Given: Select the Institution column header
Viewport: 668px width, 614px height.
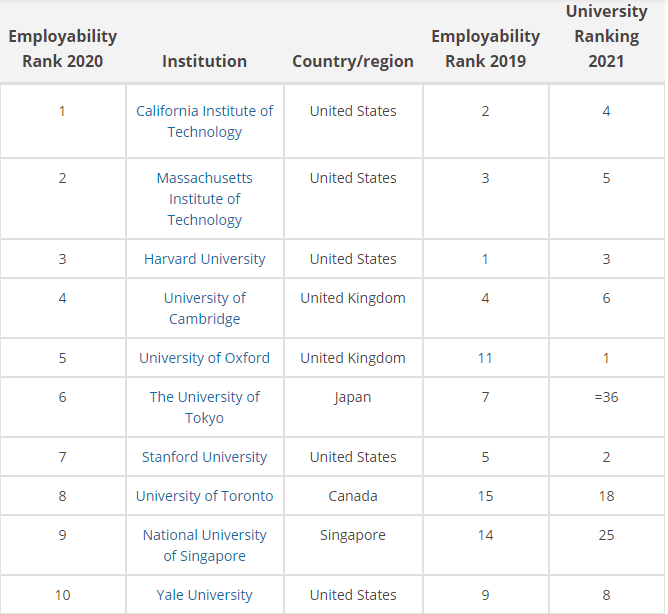Looking at the screenshot, I should point(204,61).
